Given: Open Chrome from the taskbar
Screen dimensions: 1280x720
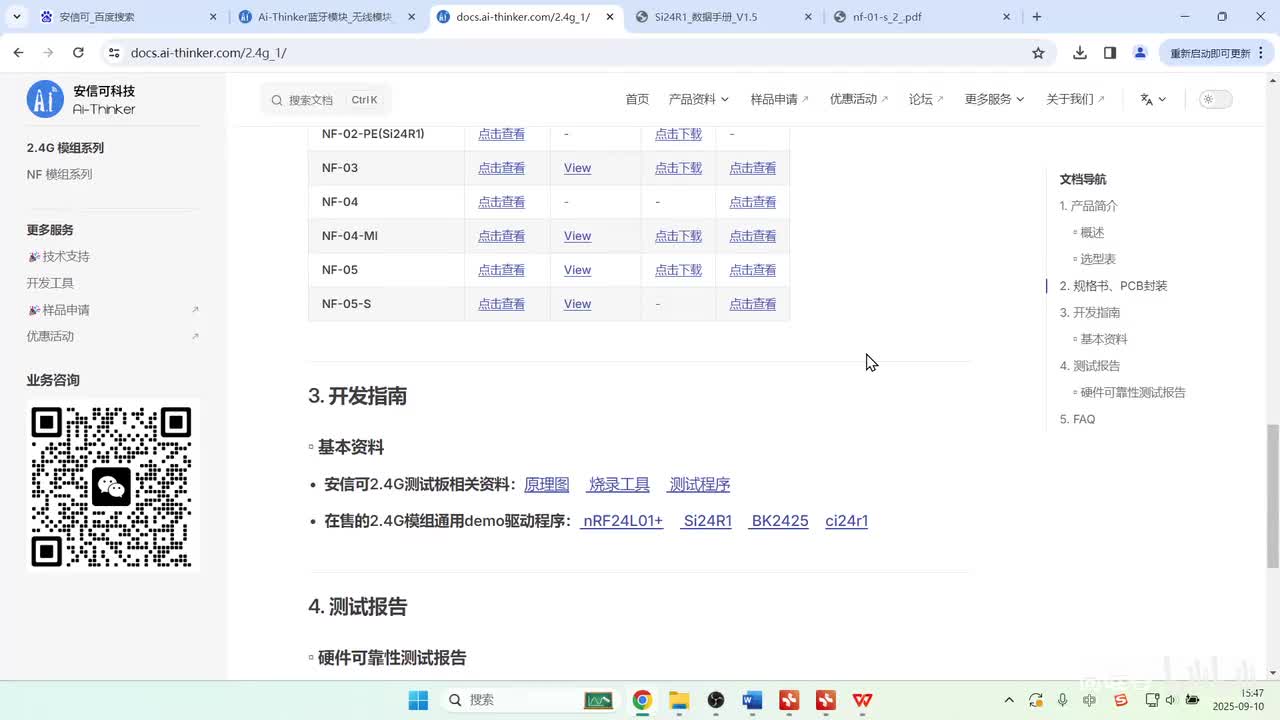Looking at the screenshot, I should (642, 700).
